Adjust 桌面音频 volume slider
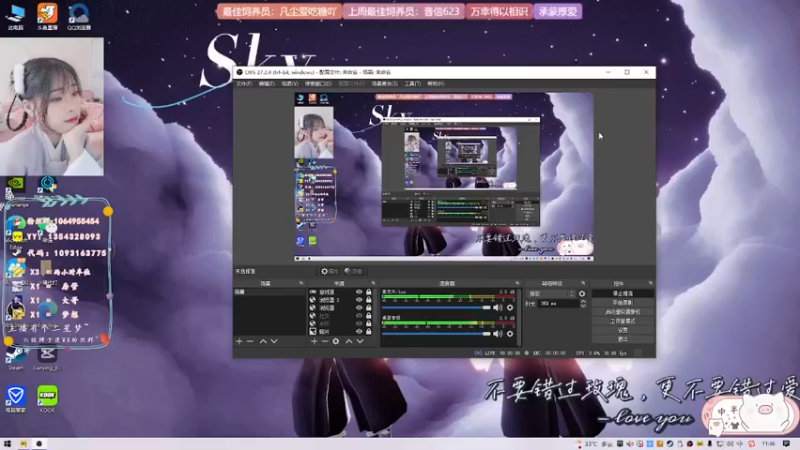The width and height of the screenshot is (800, 450). (x=436, y=334)
